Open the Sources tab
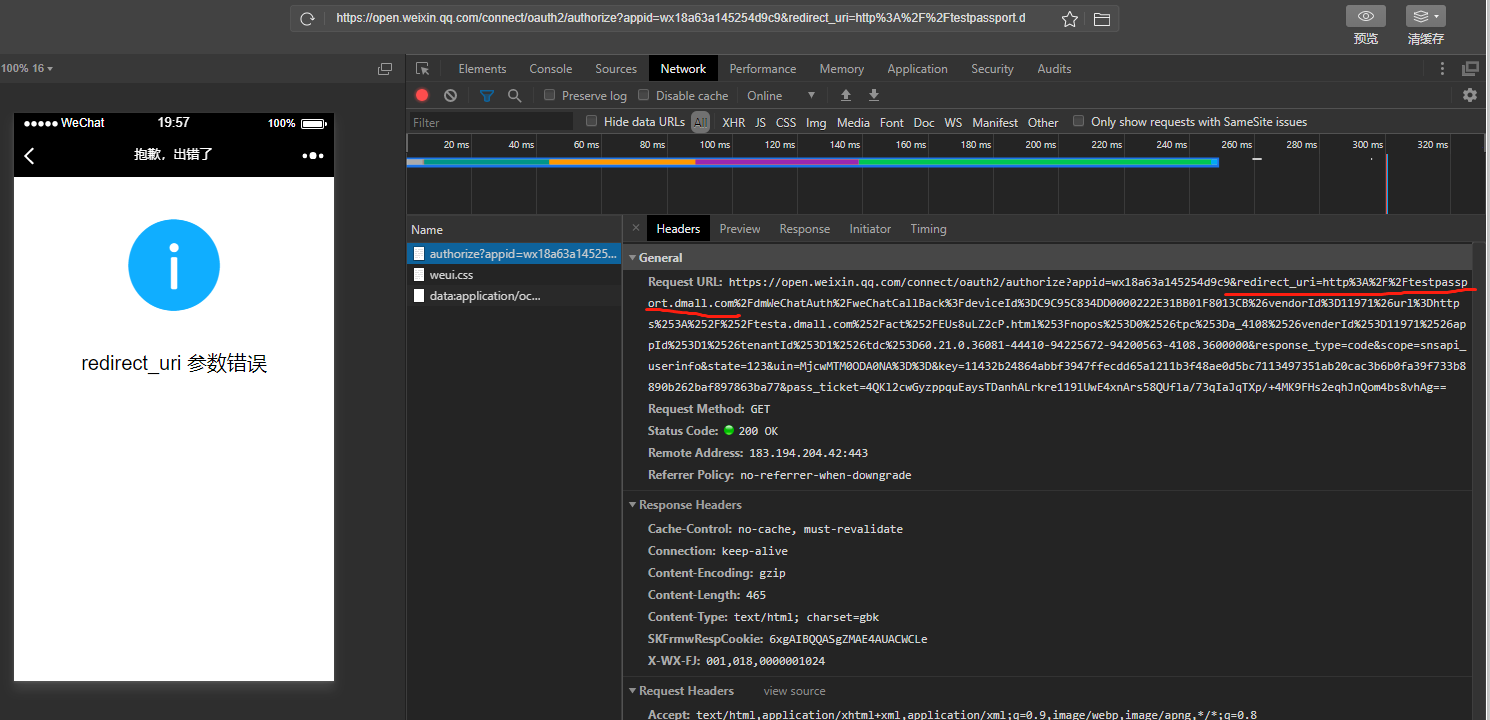This screenshot has width=1490, height=720. (616, 69)
